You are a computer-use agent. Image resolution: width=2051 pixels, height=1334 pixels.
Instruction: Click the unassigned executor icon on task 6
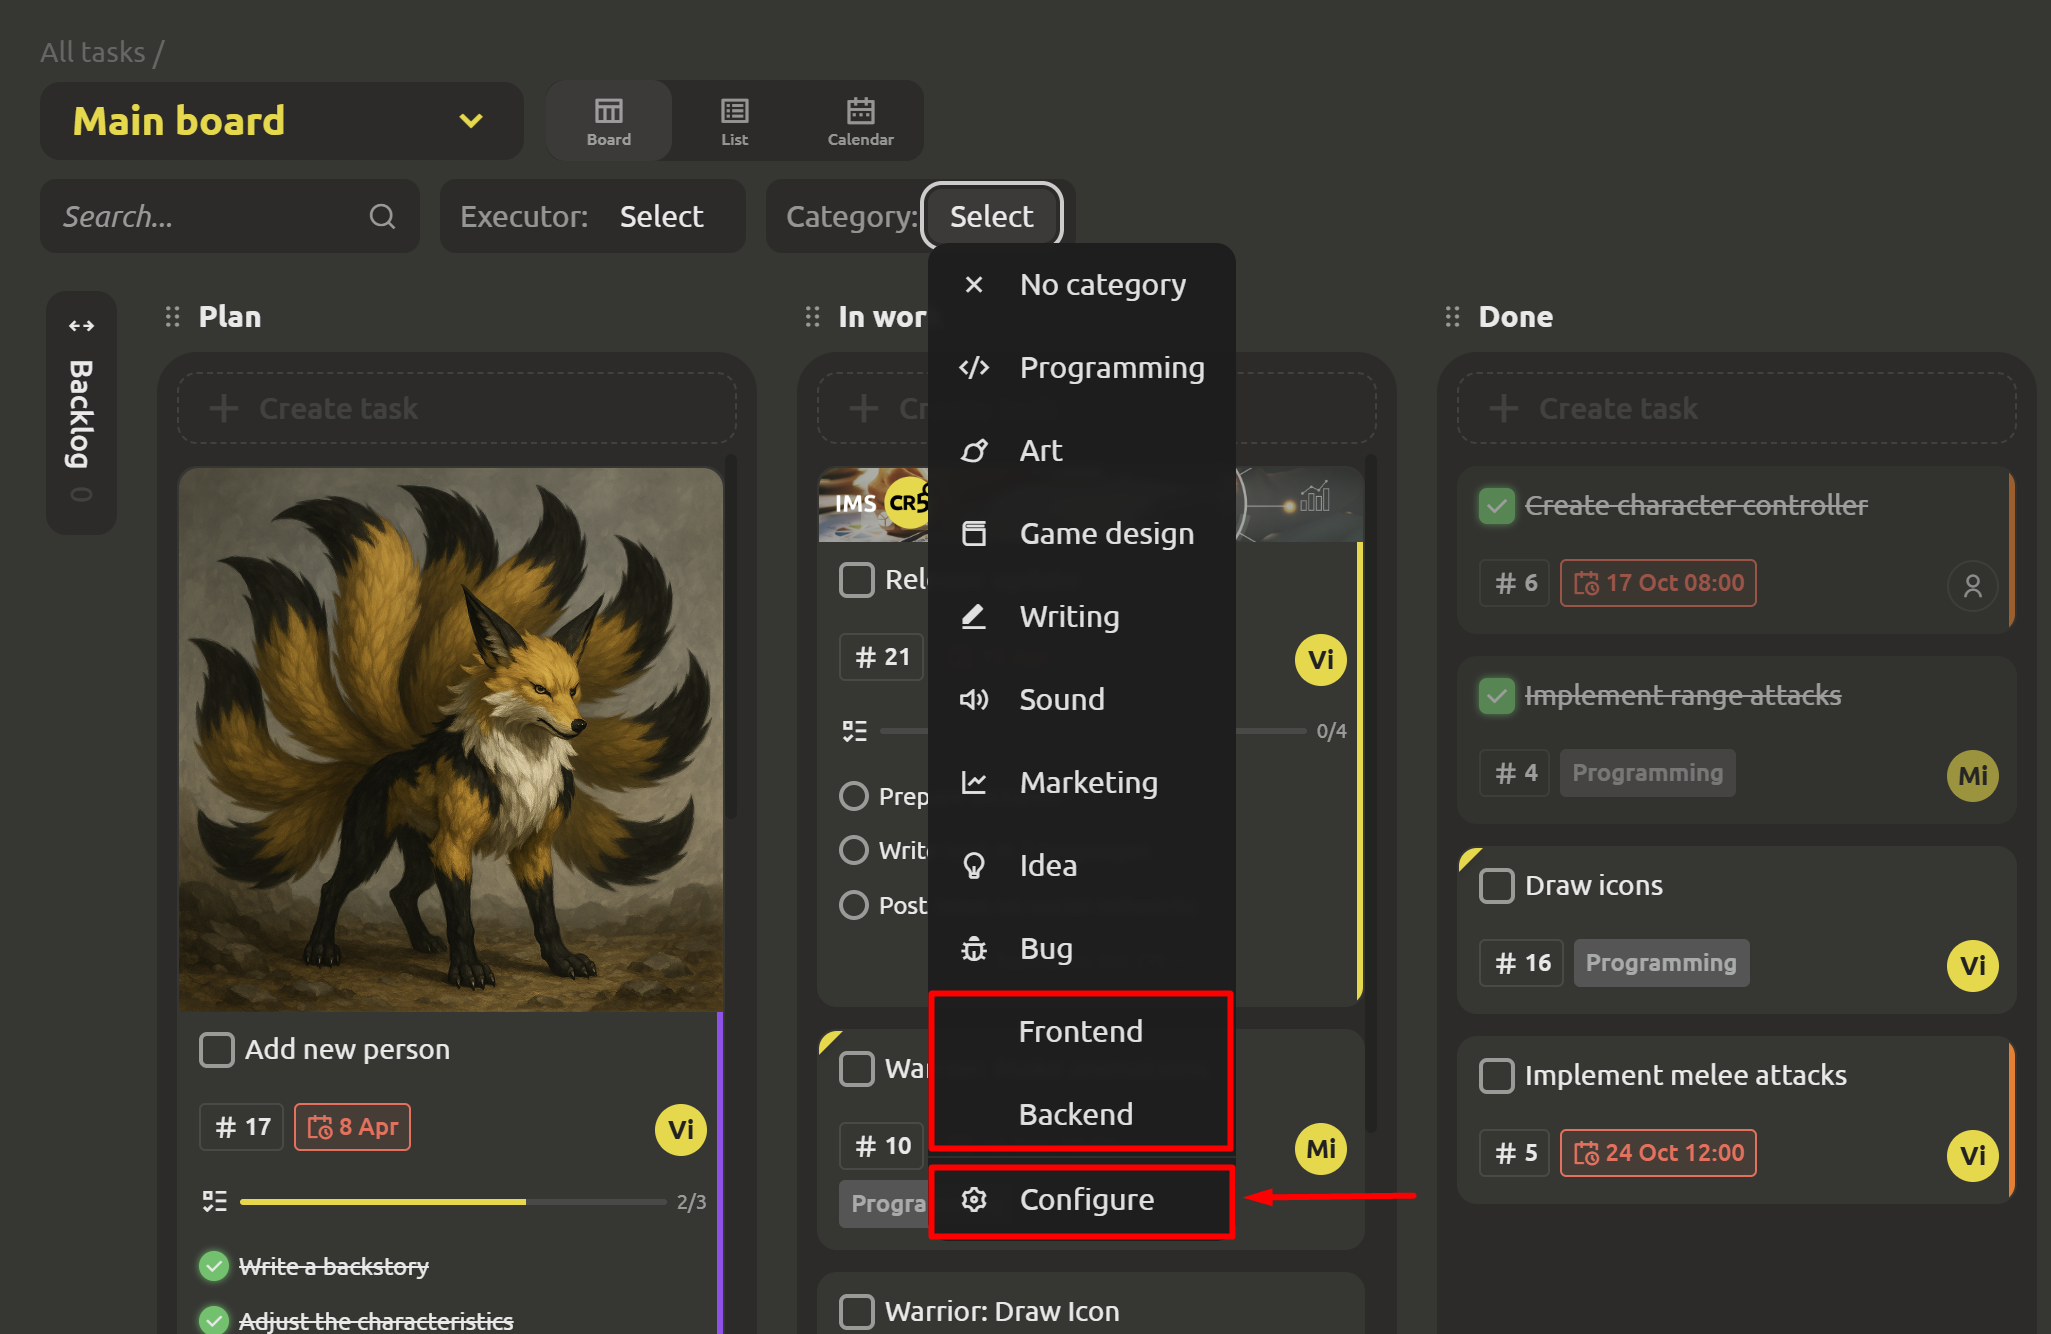click(1972, 586)
